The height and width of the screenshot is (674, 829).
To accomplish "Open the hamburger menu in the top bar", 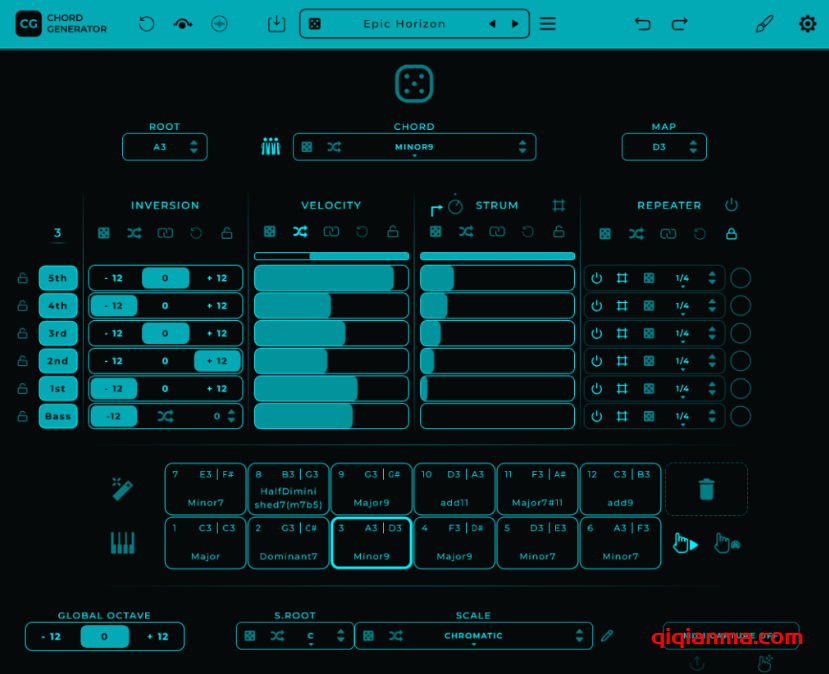I will (x=547, y=23).
